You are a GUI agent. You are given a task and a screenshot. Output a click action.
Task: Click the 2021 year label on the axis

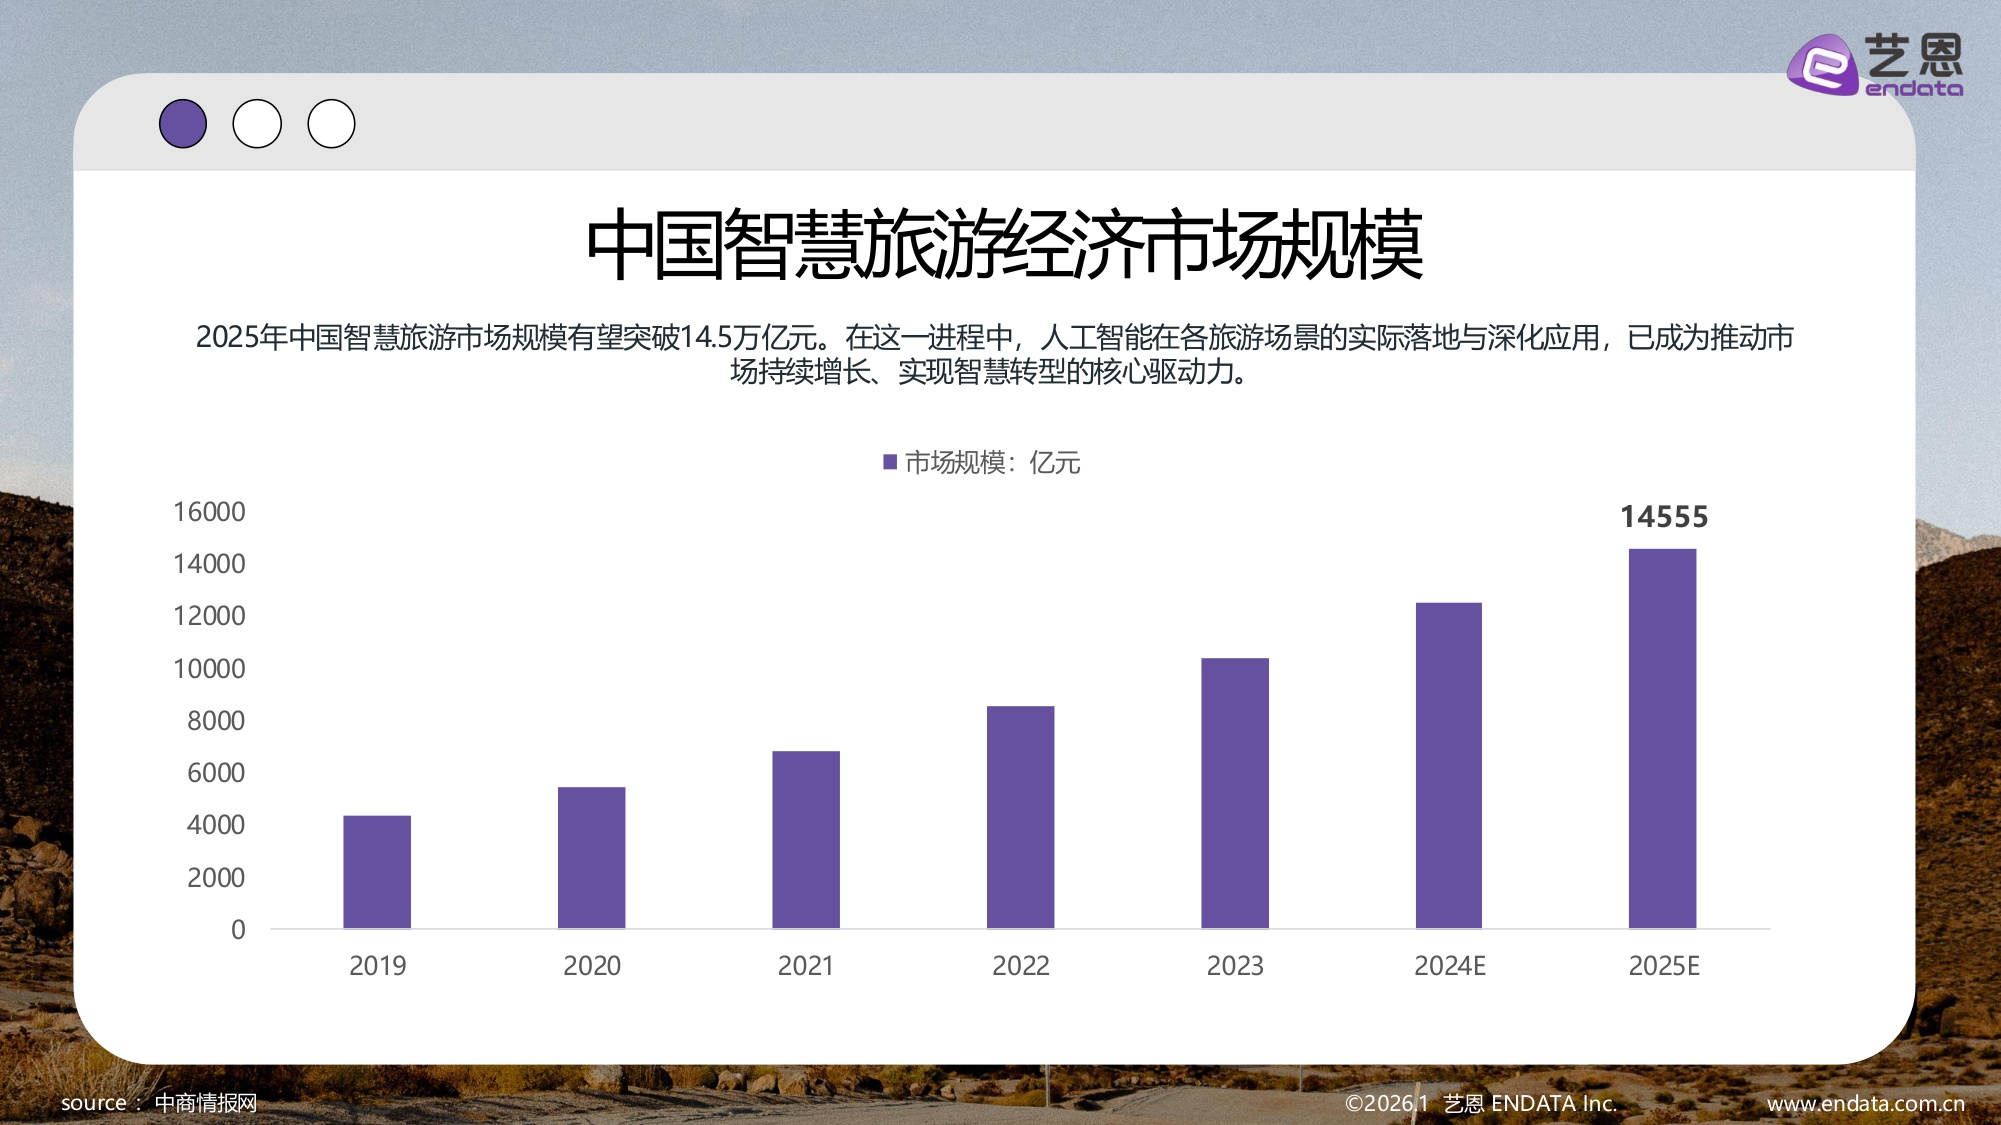click(x=806, y=966)
